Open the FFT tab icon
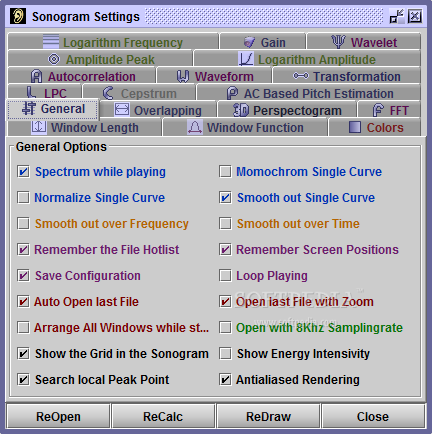 click(x=378, y=110)
